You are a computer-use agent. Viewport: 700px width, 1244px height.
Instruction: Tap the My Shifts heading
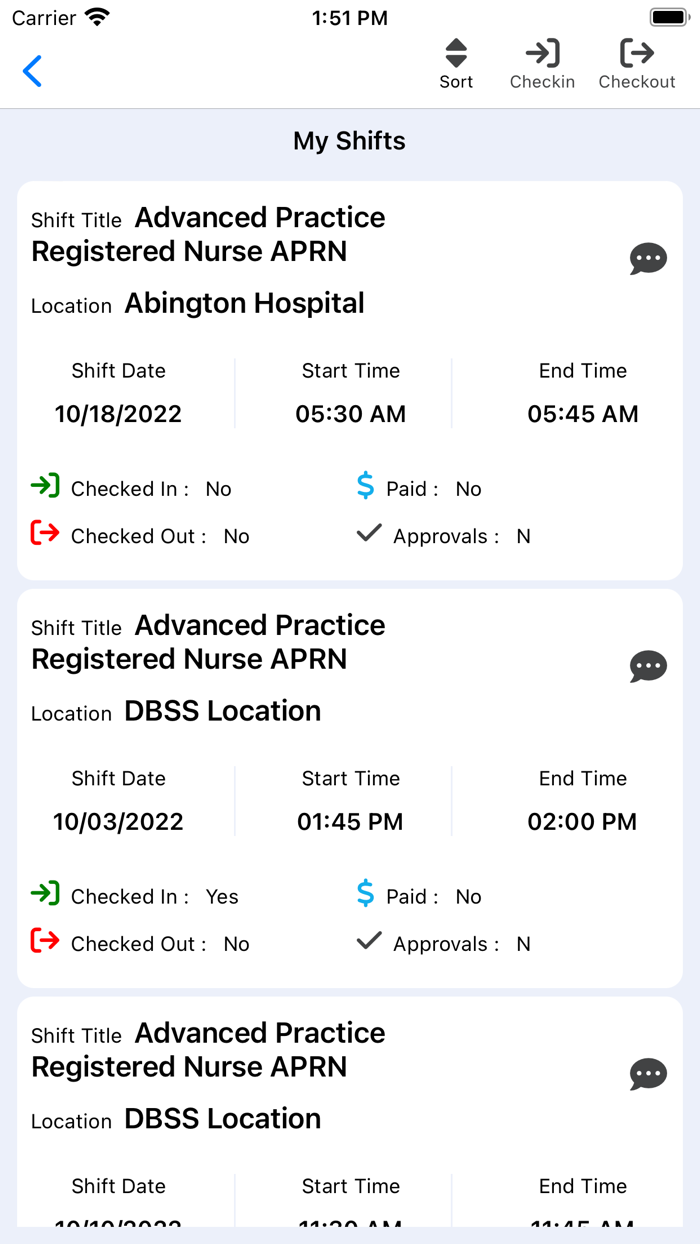click(349, 141)
